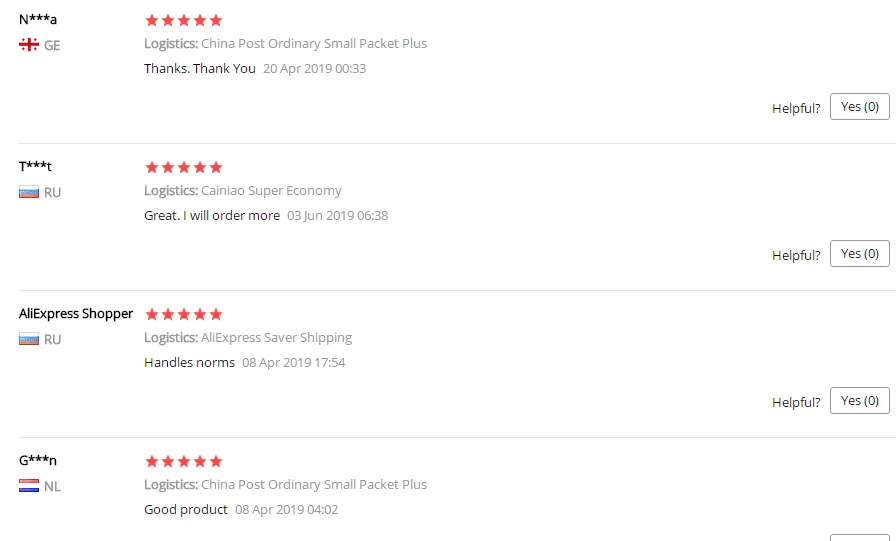The image size is (896, 541).
Task: Click the Cainiao Super Economy logistics text
Action: coord(271,191)
